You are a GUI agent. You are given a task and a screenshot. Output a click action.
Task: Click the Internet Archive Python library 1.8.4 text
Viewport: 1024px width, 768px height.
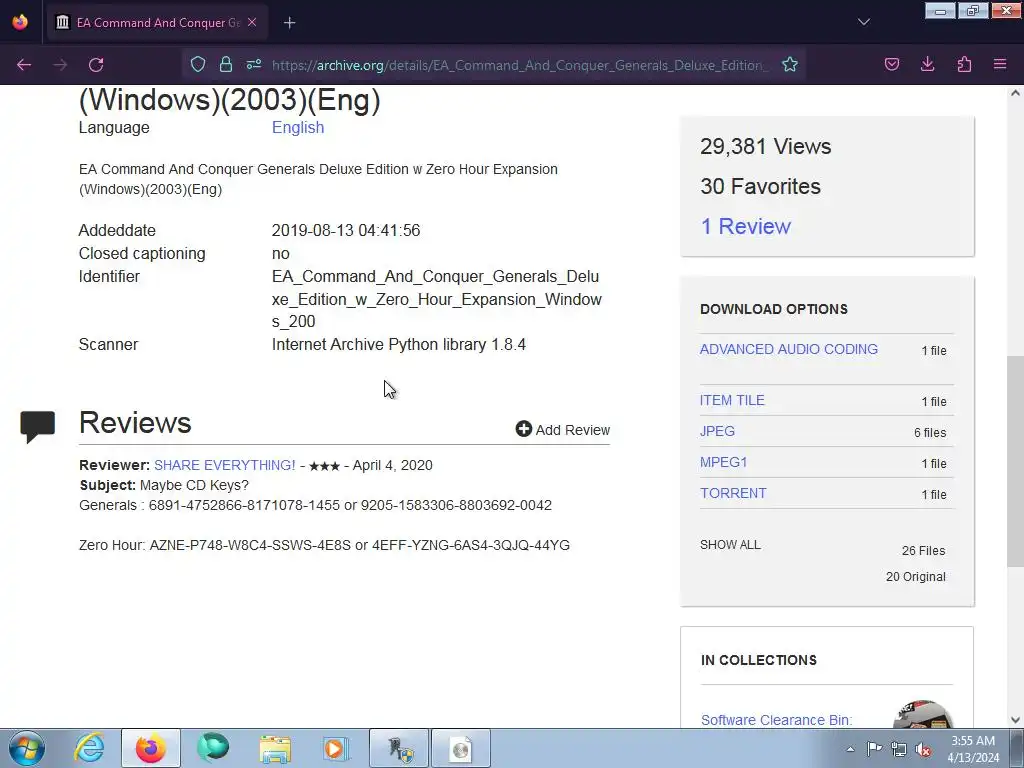[398, 344]
